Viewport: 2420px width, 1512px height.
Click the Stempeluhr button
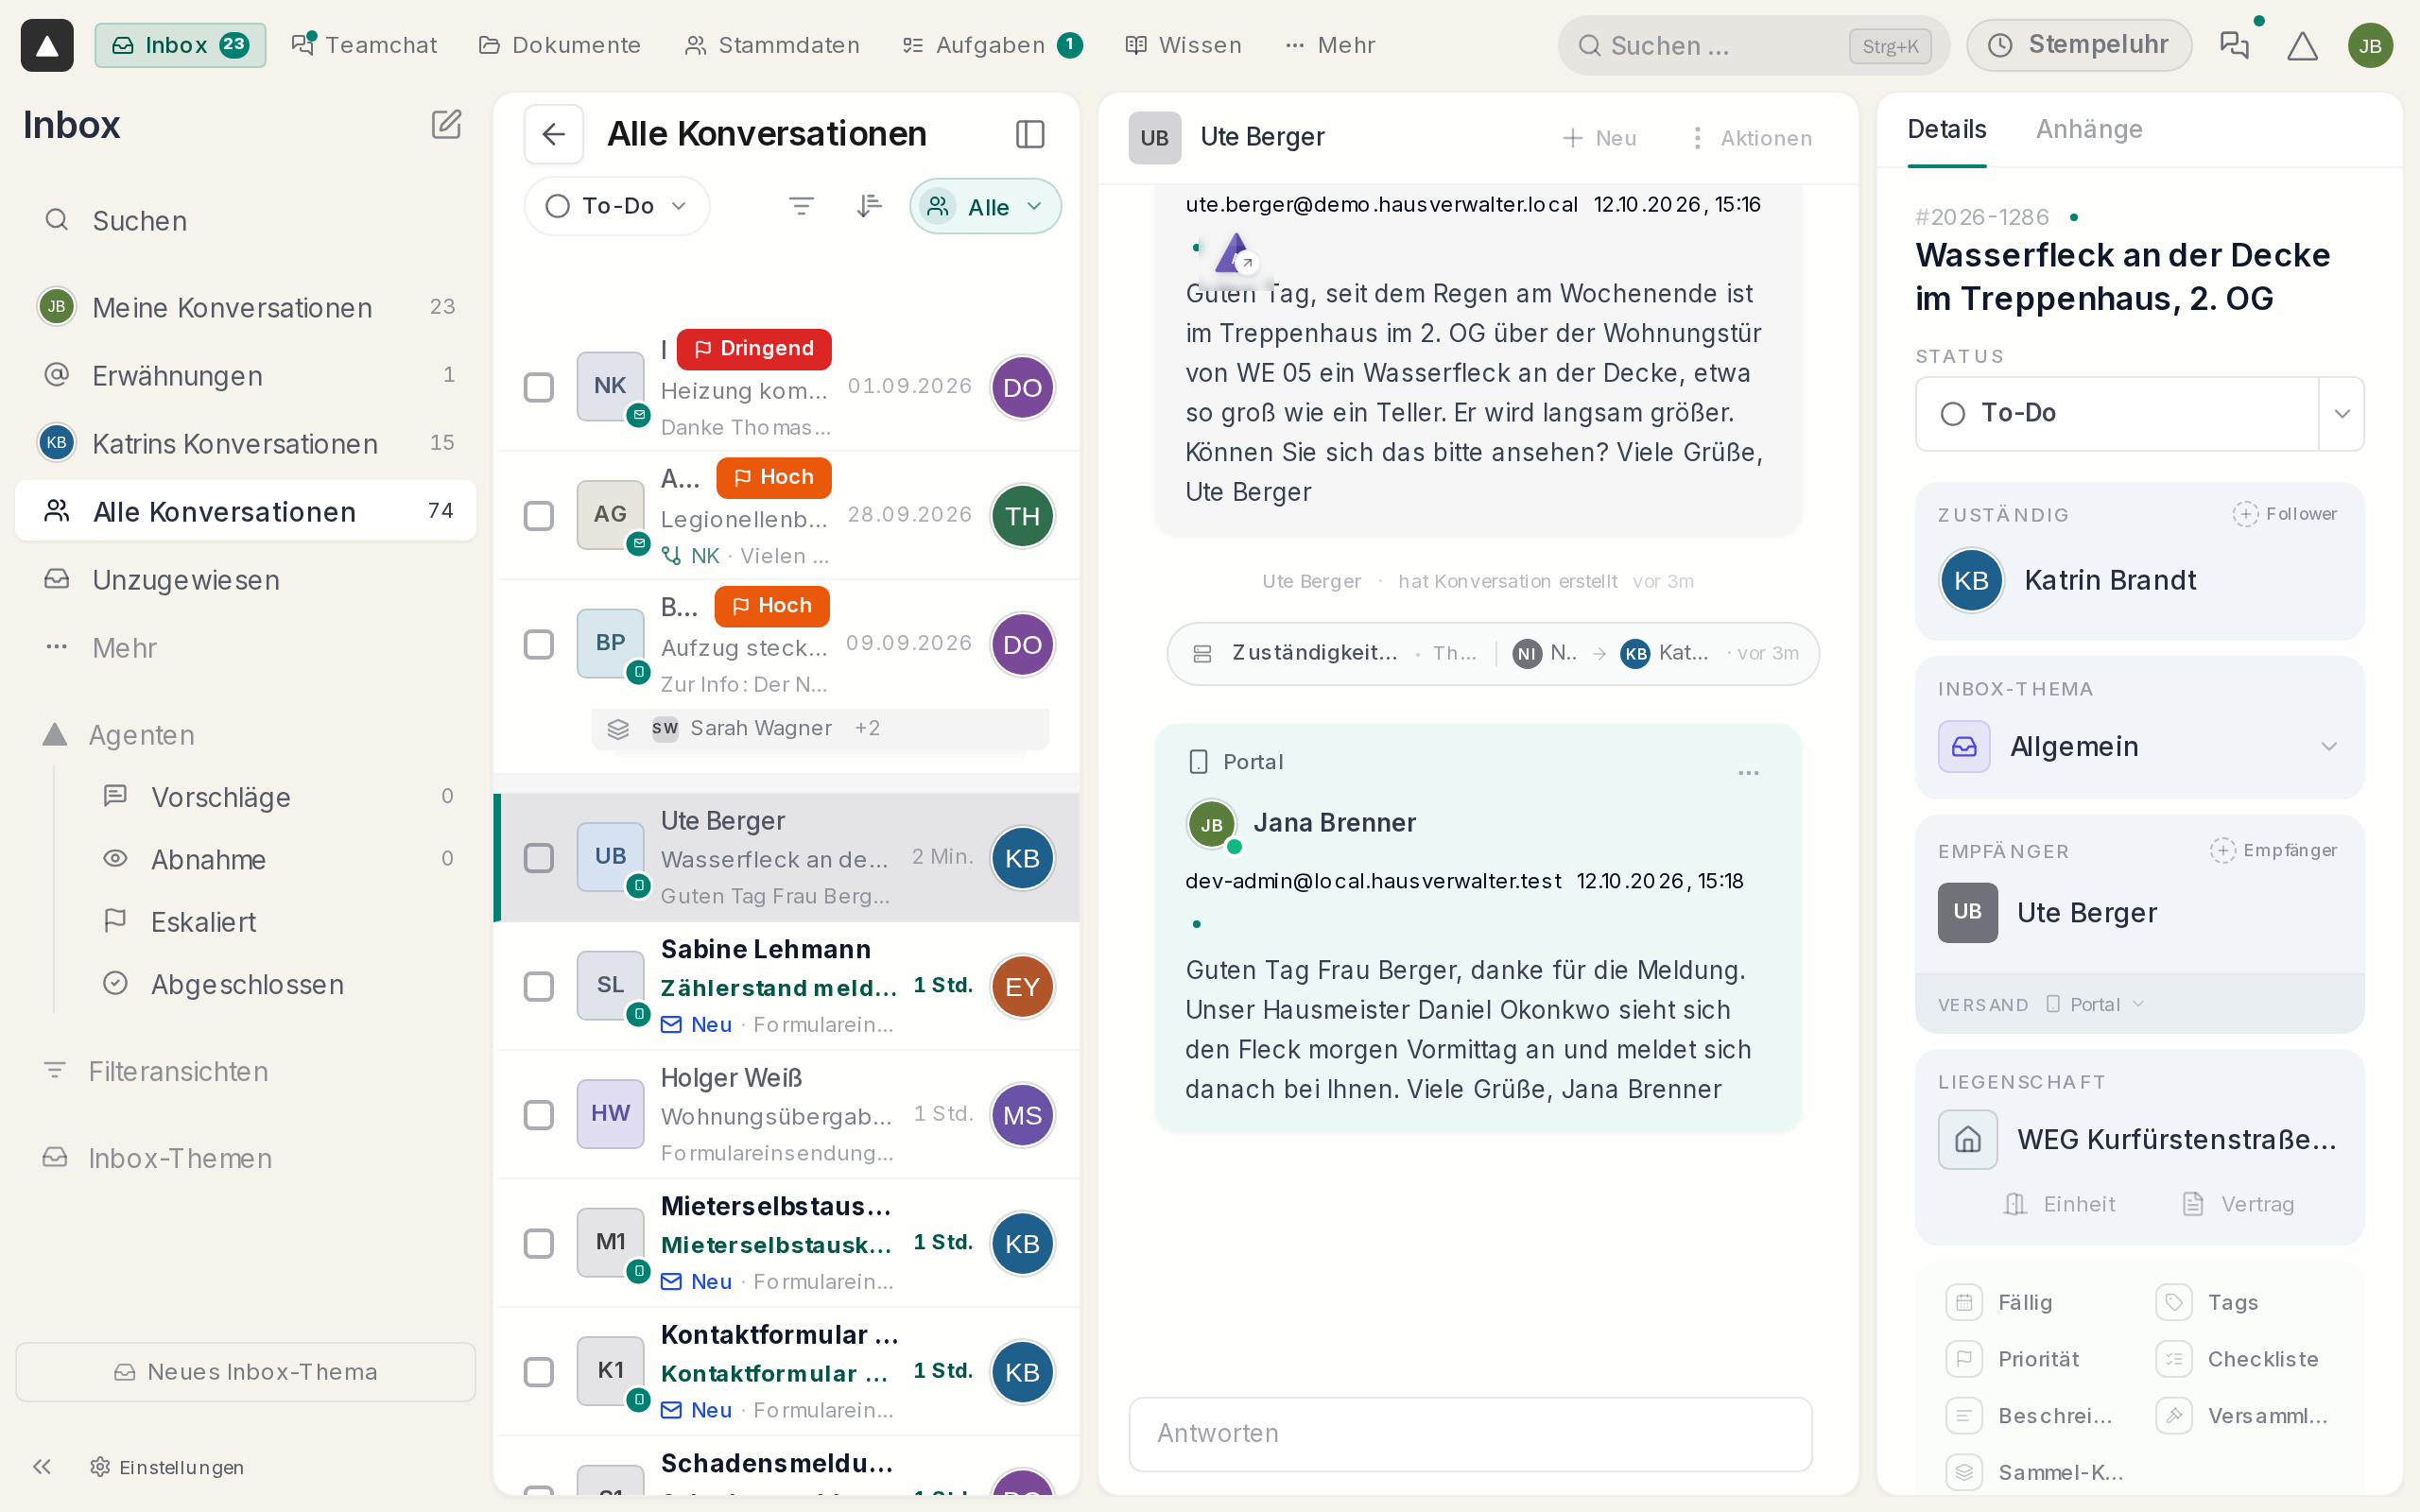(x=2079, y=45)
